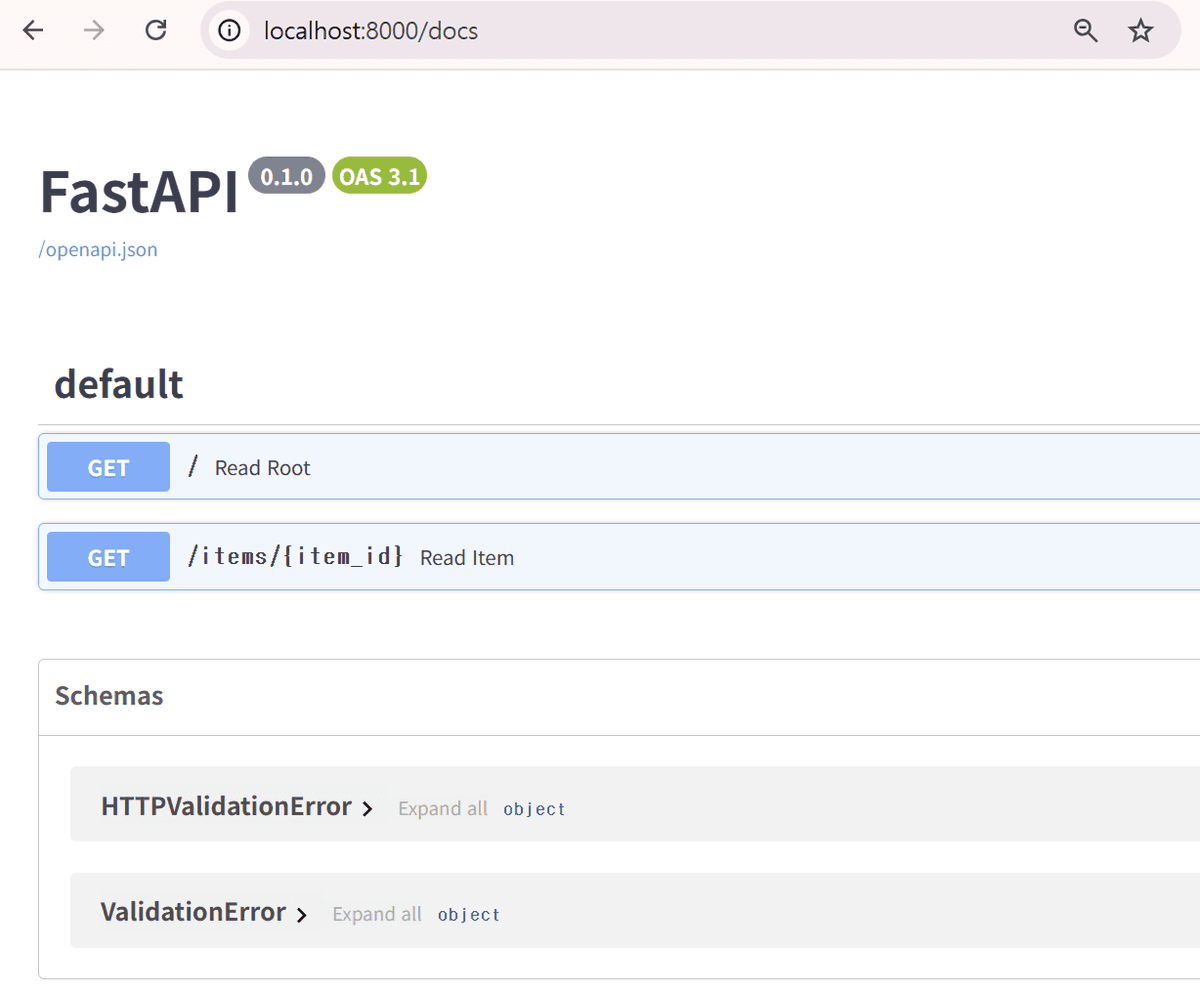Focus the localhost:8000/docs address bar
This screenshot has height=1000, width=1200.
[x=600, y=31]
